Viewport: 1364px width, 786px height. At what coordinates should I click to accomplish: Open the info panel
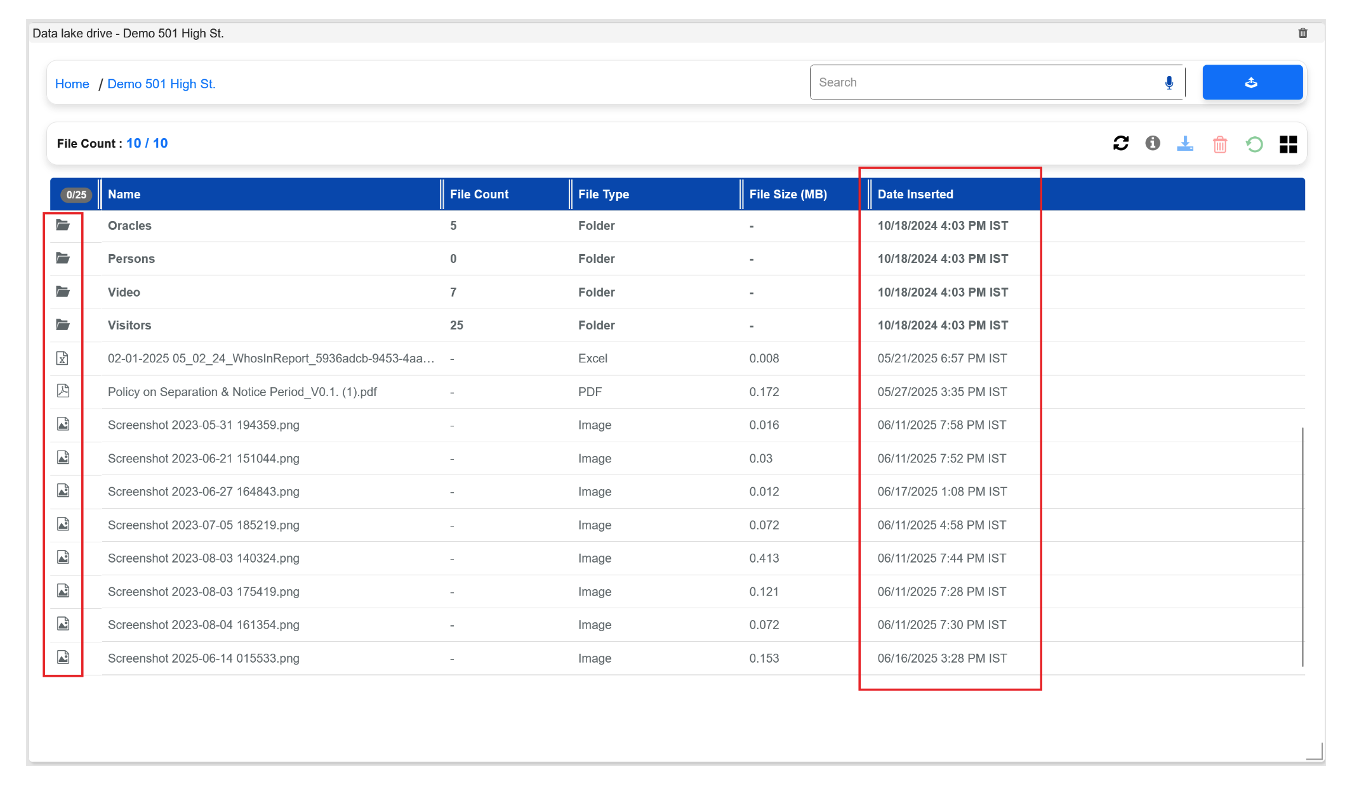(1152, 143)
